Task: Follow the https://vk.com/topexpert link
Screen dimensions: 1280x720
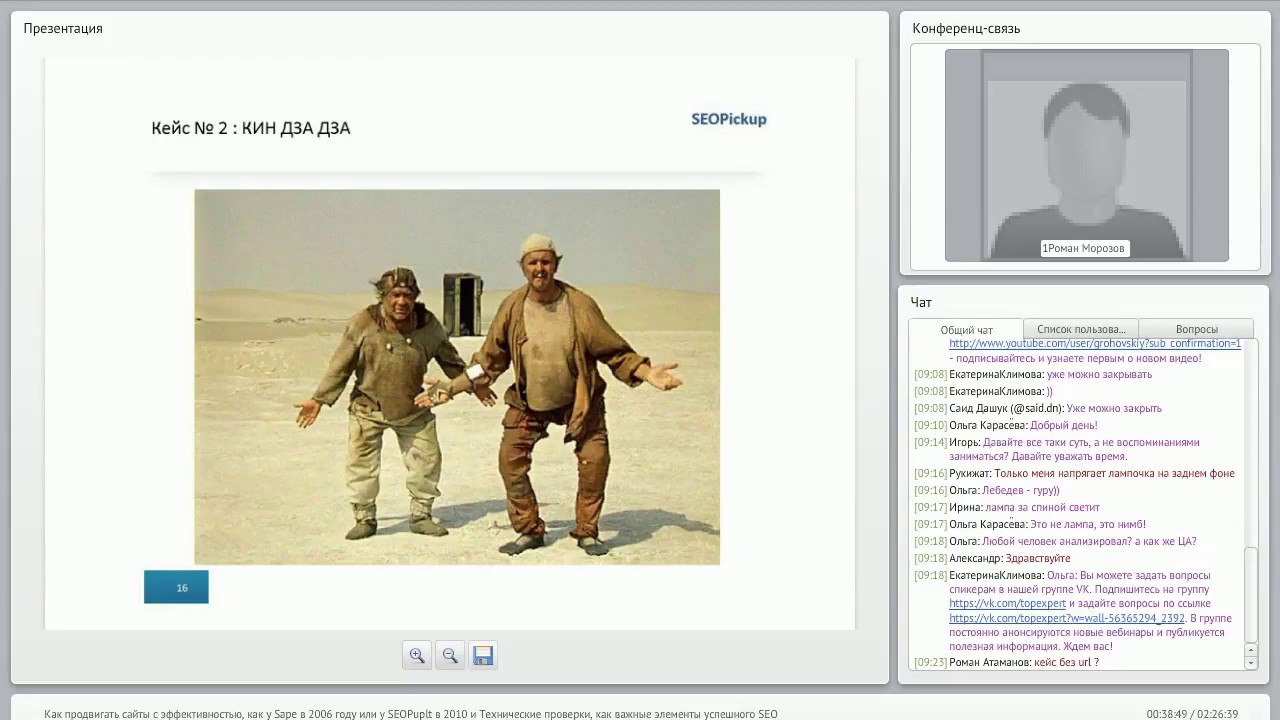Action: click(1007, 604)
